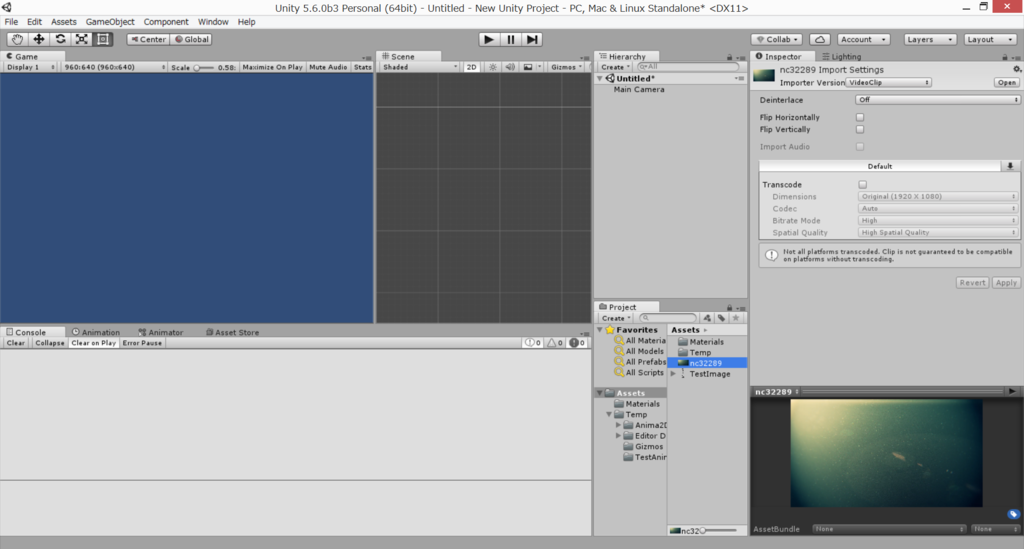1024x549 pixels.
Task: Toggle Flip Horizontally checkbox
Action: pyautogui.click(x=860, y=118)
